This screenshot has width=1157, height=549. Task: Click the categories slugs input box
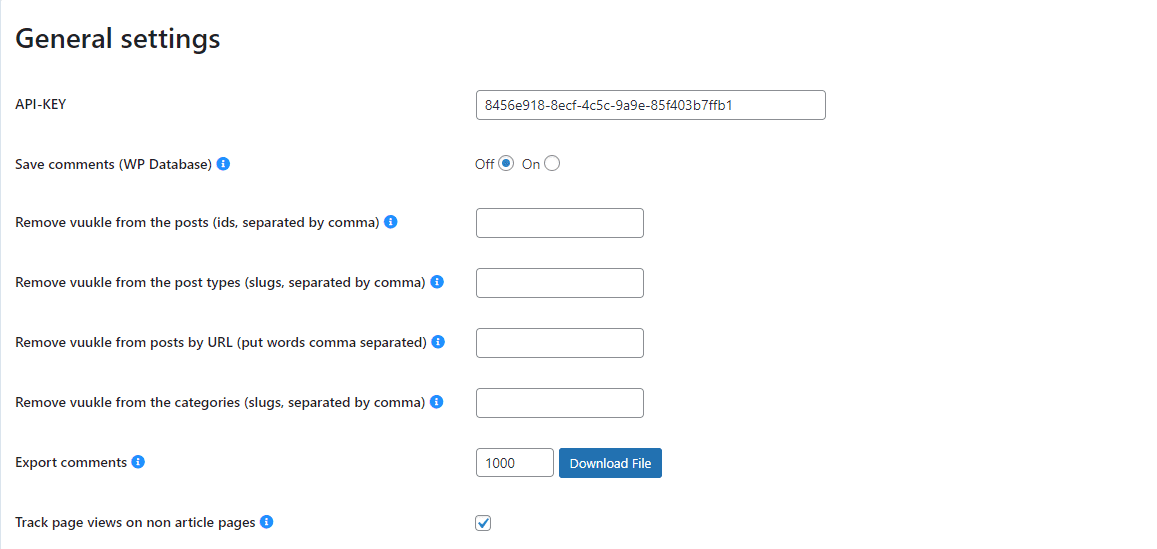click(x=560, y=403)
